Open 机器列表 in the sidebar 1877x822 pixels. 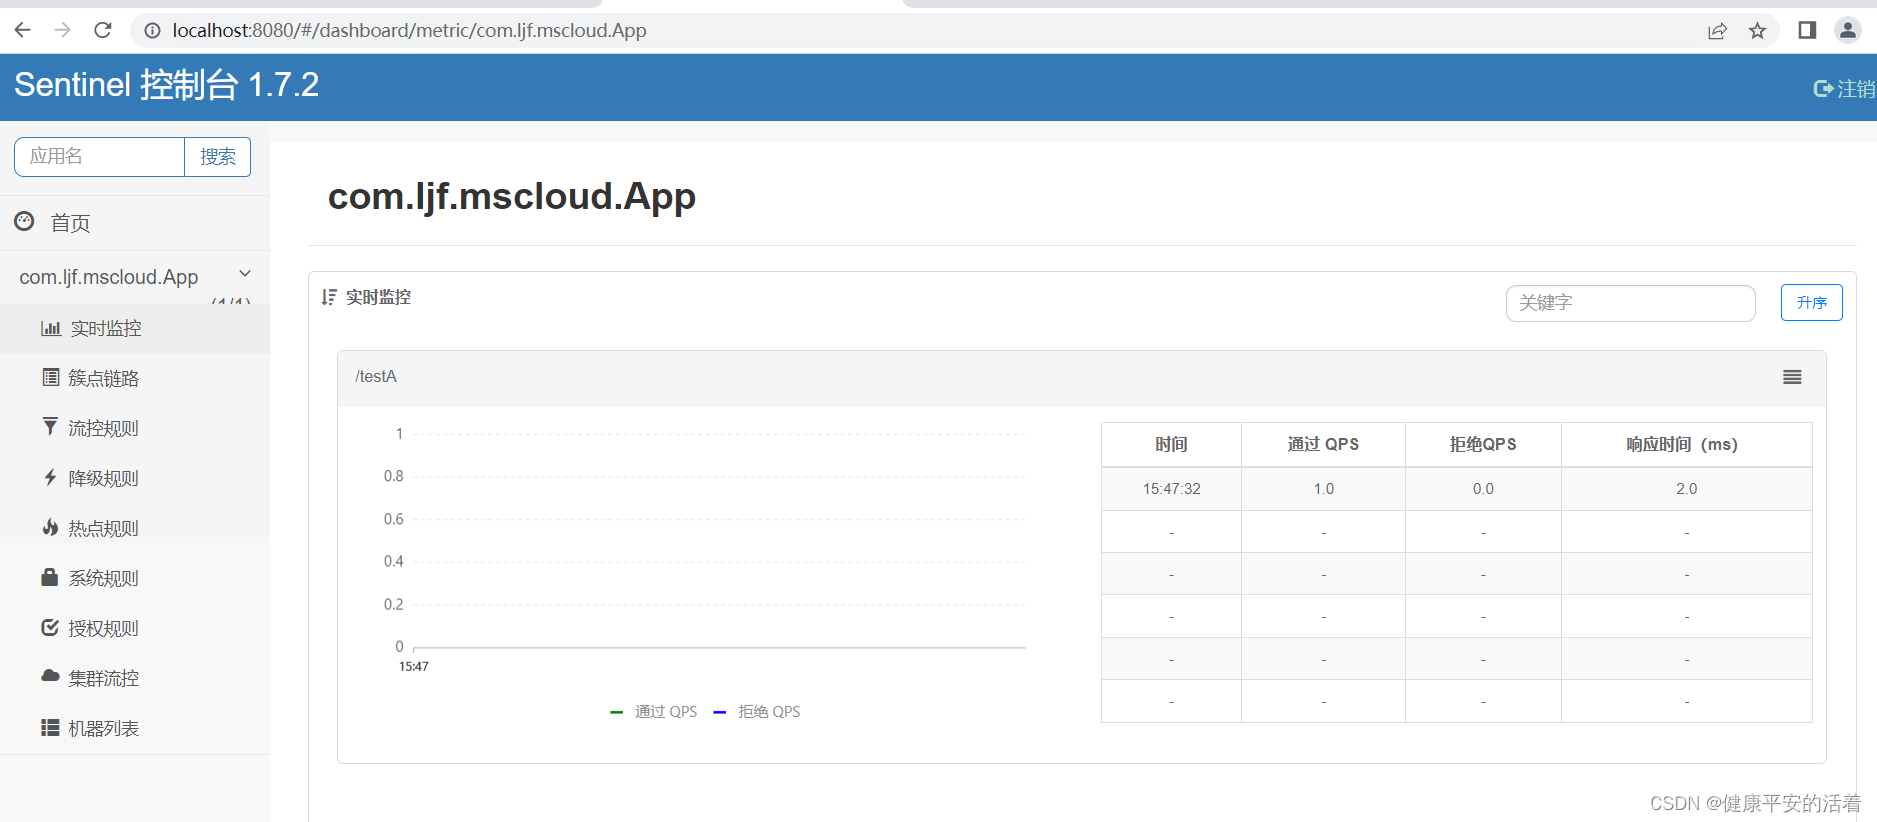click(x=135, y=728)
